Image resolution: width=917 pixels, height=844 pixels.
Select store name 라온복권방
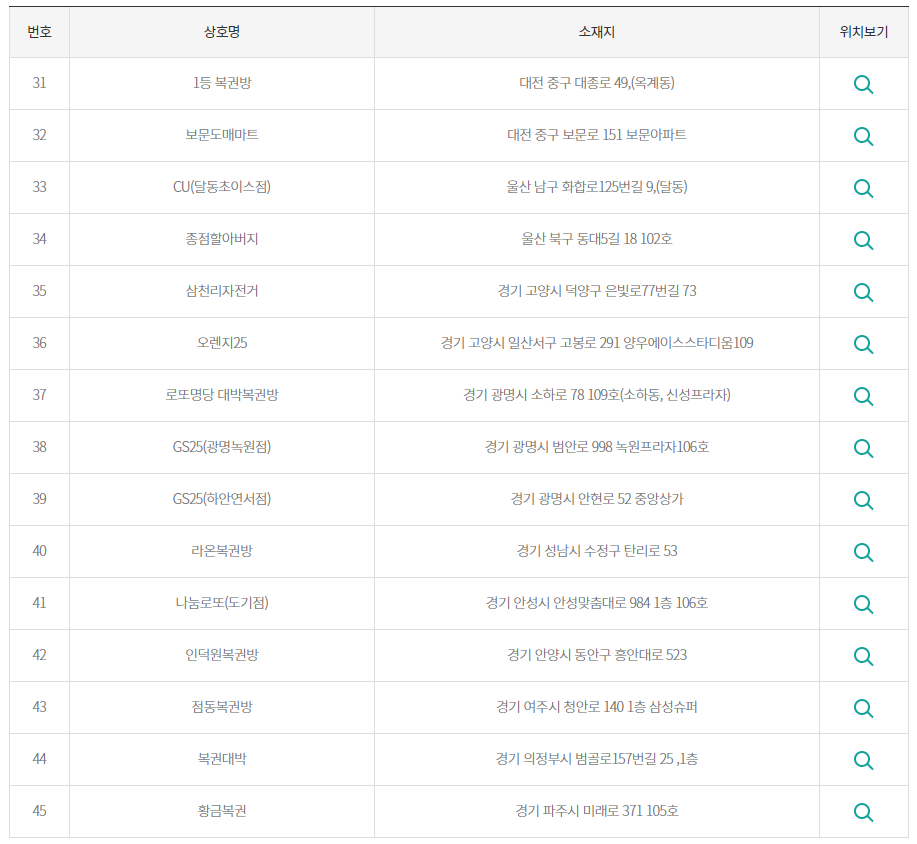point(222,552)
